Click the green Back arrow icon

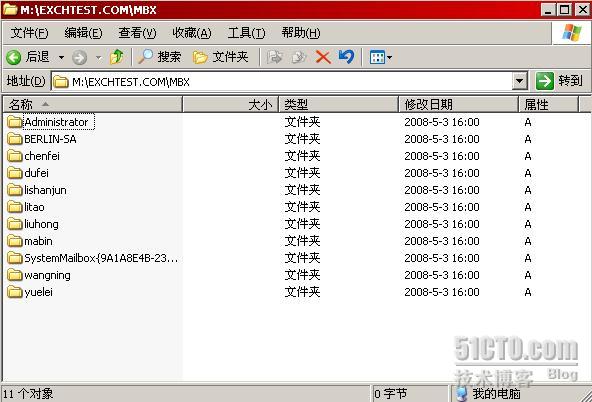pyautogui.click(x=14, y=57)
